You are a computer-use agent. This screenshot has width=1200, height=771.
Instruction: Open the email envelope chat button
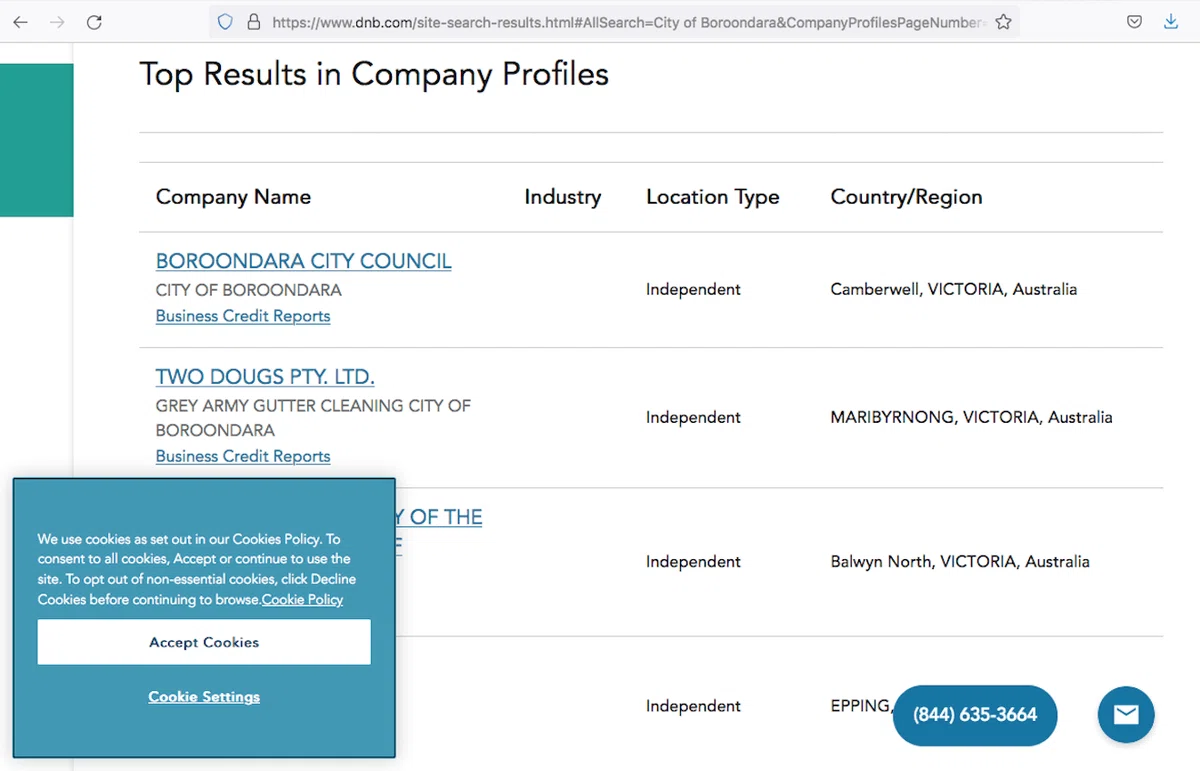pyautogui.click(x=1126, y=714)
